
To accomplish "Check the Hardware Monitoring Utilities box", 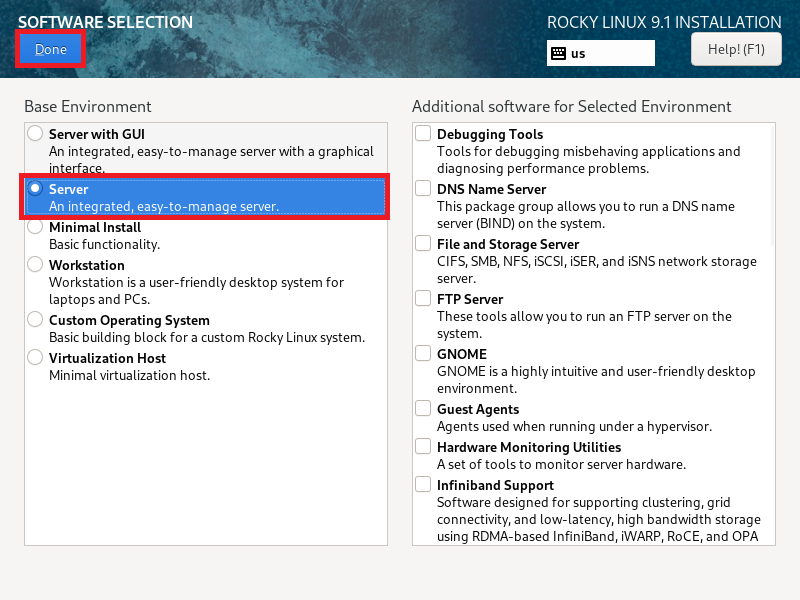I will [x=423, y=446].
